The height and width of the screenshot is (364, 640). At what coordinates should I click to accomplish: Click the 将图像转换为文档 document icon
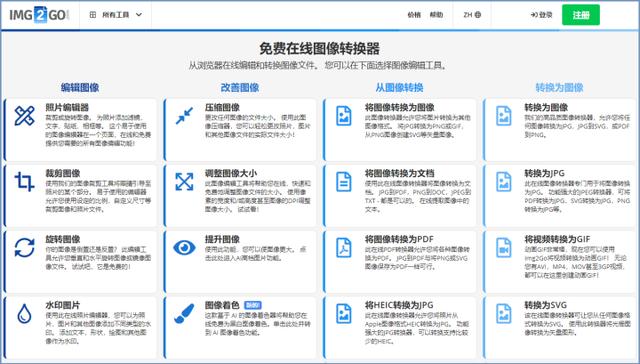pyautogui.click(x=344, y=182)
